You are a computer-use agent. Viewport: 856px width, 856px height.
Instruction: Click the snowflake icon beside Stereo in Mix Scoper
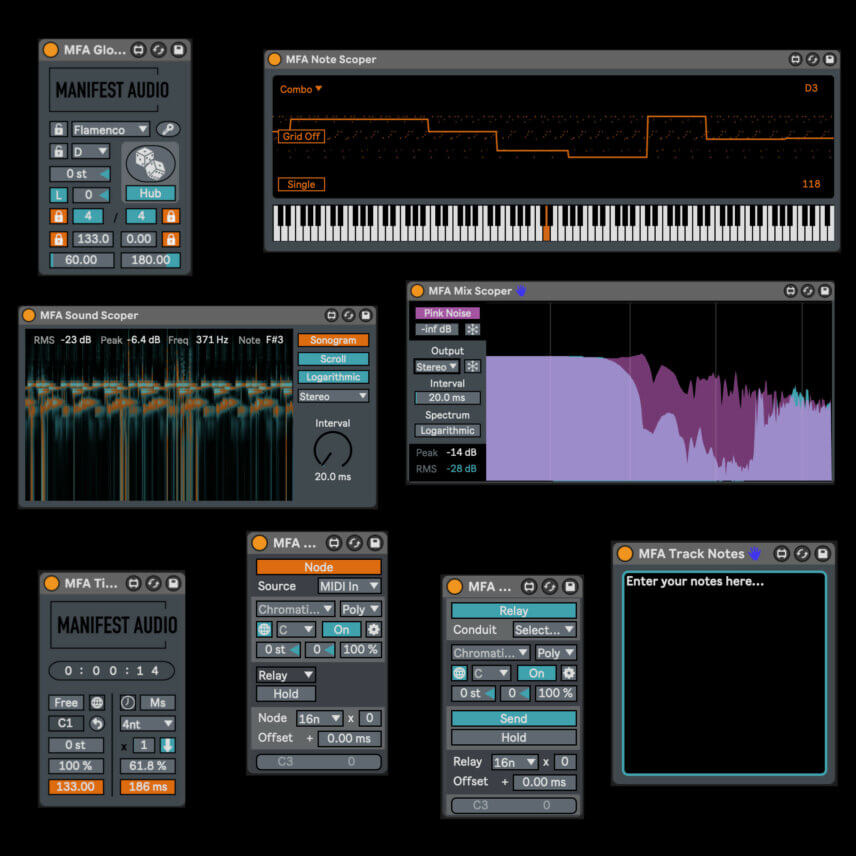point(472,366)
